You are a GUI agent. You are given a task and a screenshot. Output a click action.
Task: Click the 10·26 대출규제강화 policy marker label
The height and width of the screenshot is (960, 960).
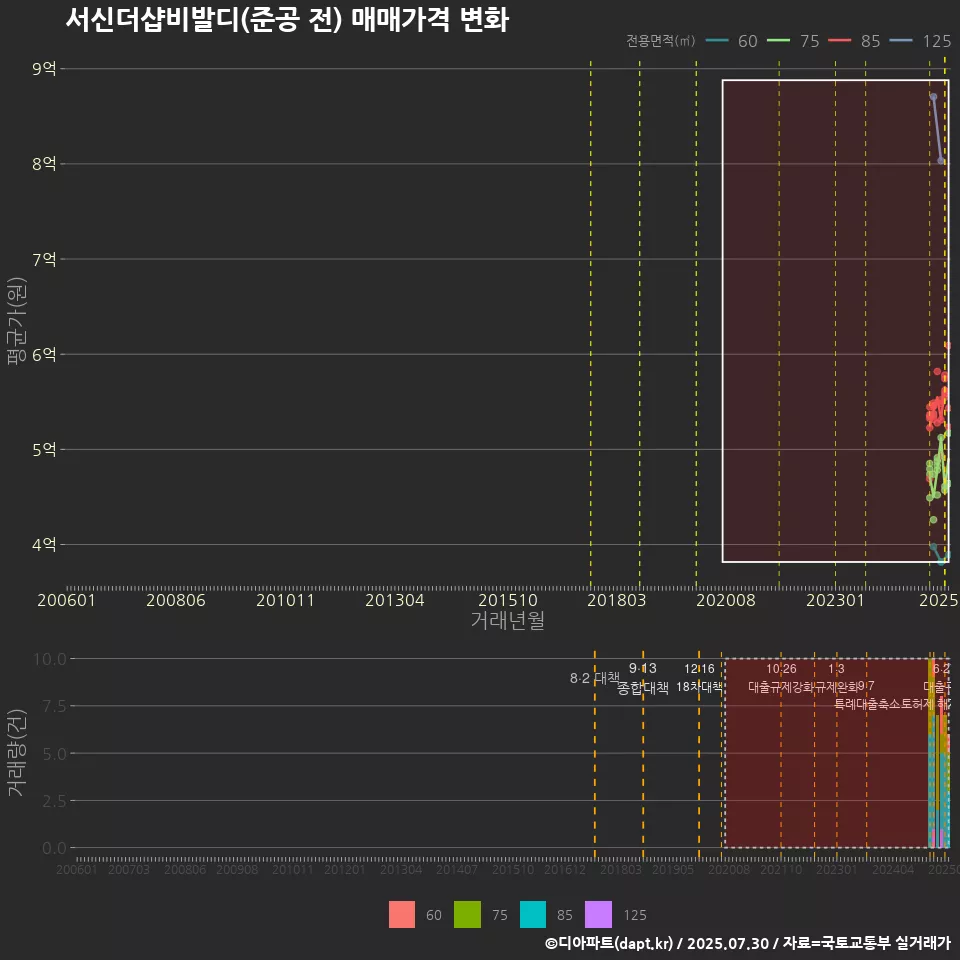pyautogui.click(x=781, y=678)
